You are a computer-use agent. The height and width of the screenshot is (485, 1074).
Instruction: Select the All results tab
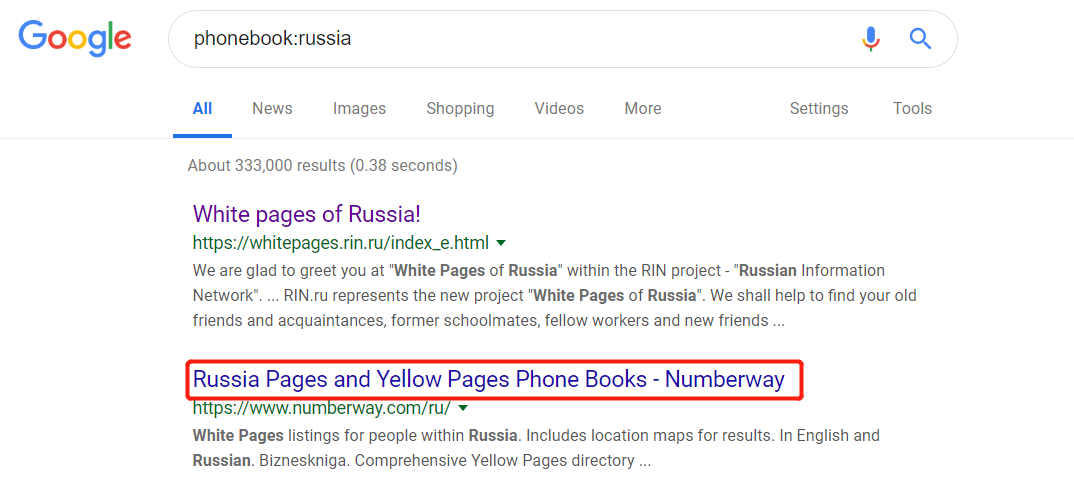coord(202,109)
